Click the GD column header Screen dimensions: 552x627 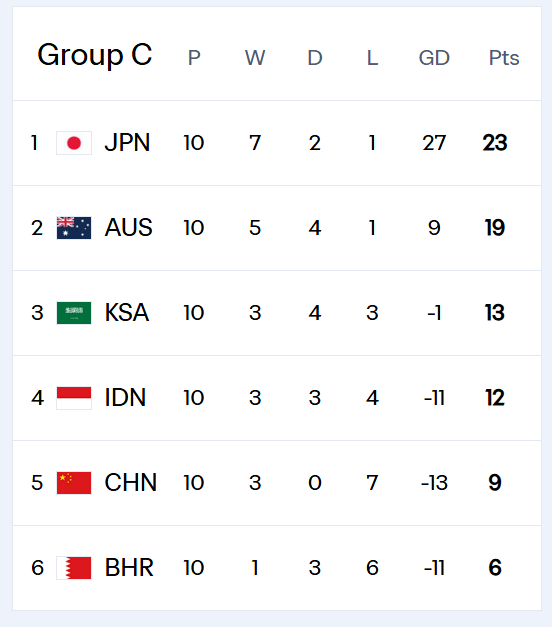[434, 58]
